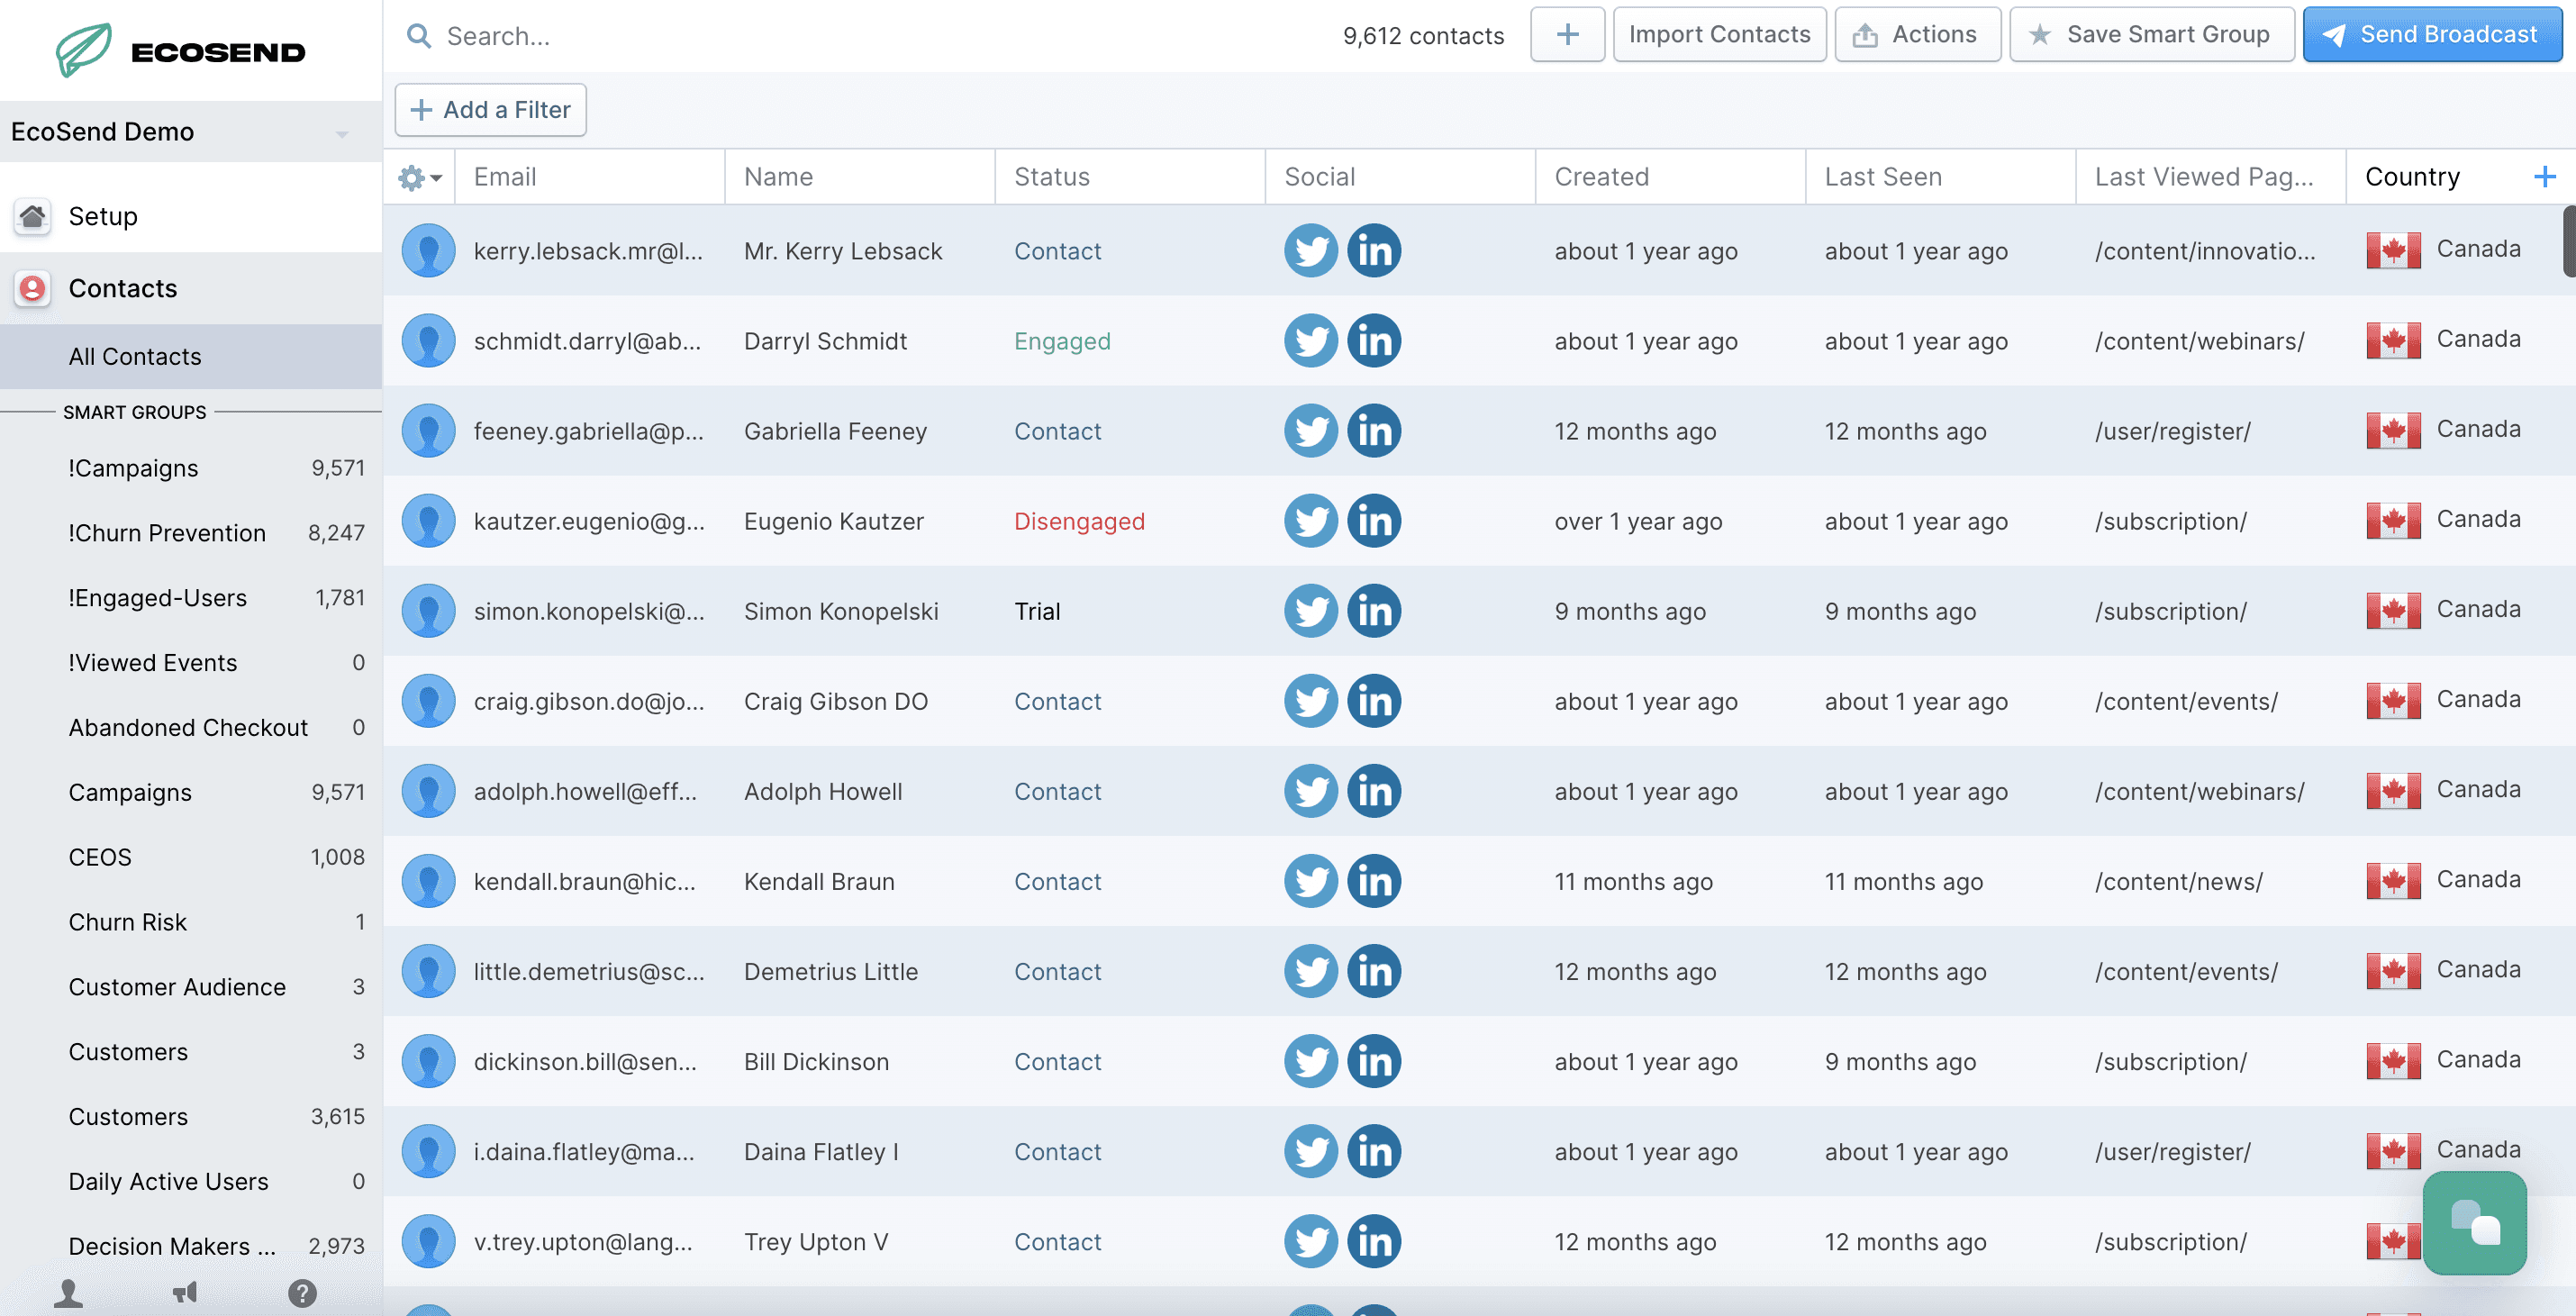Click the plus icon button beside Import Contacts

[x=1566, y=35]
